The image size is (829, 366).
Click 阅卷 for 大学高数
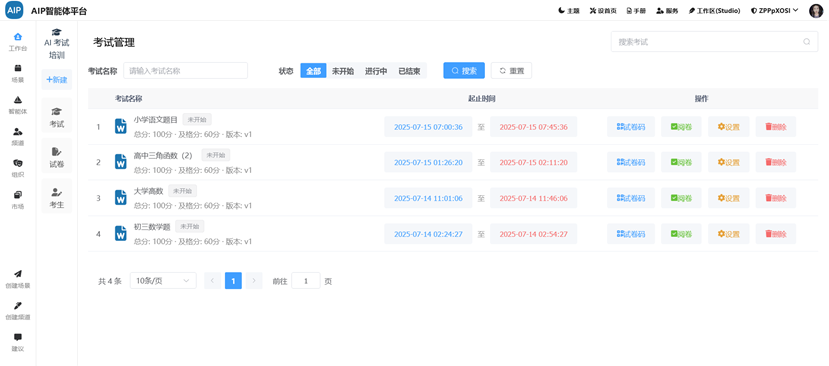point(681,198)
